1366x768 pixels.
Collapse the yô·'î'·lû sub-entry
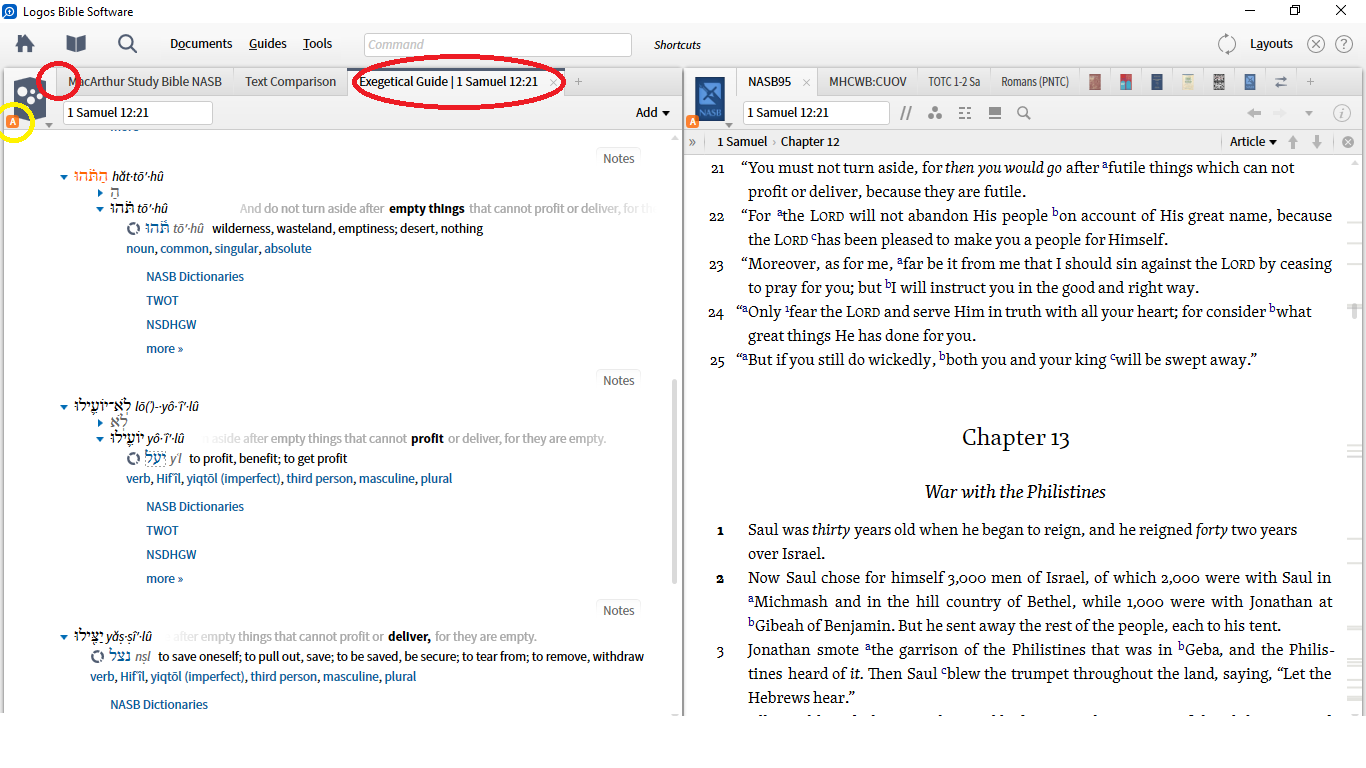click(x=101, y=439)
